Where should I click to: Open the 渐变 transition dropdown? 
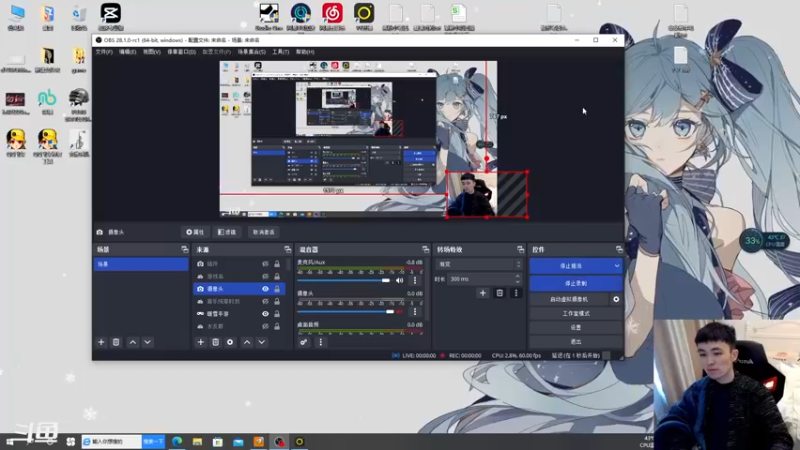point(479,264)
